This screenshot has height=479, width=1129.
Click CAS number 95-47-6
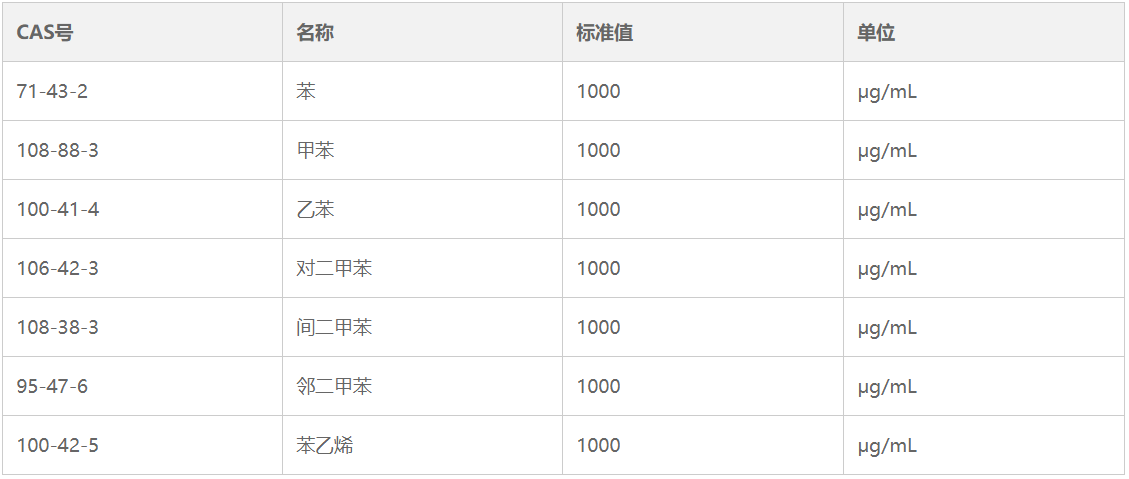pos(52,387)
